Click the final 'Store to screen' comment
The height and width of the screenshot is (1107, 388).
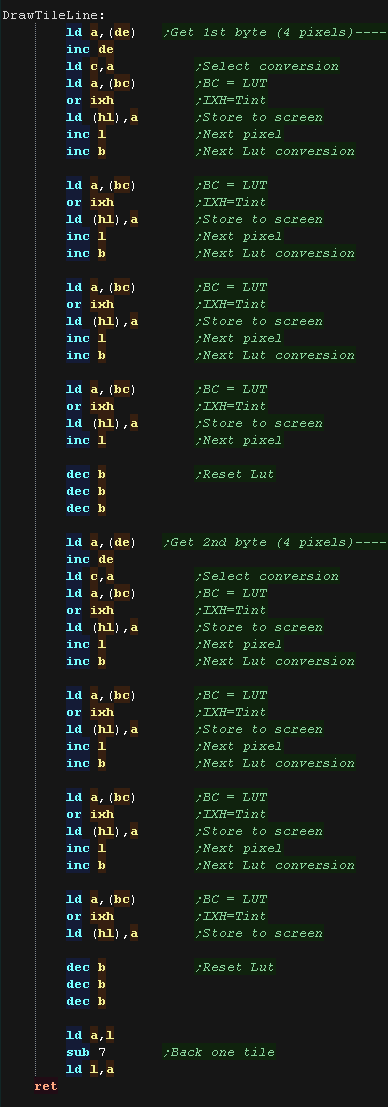tap(259, 933)
